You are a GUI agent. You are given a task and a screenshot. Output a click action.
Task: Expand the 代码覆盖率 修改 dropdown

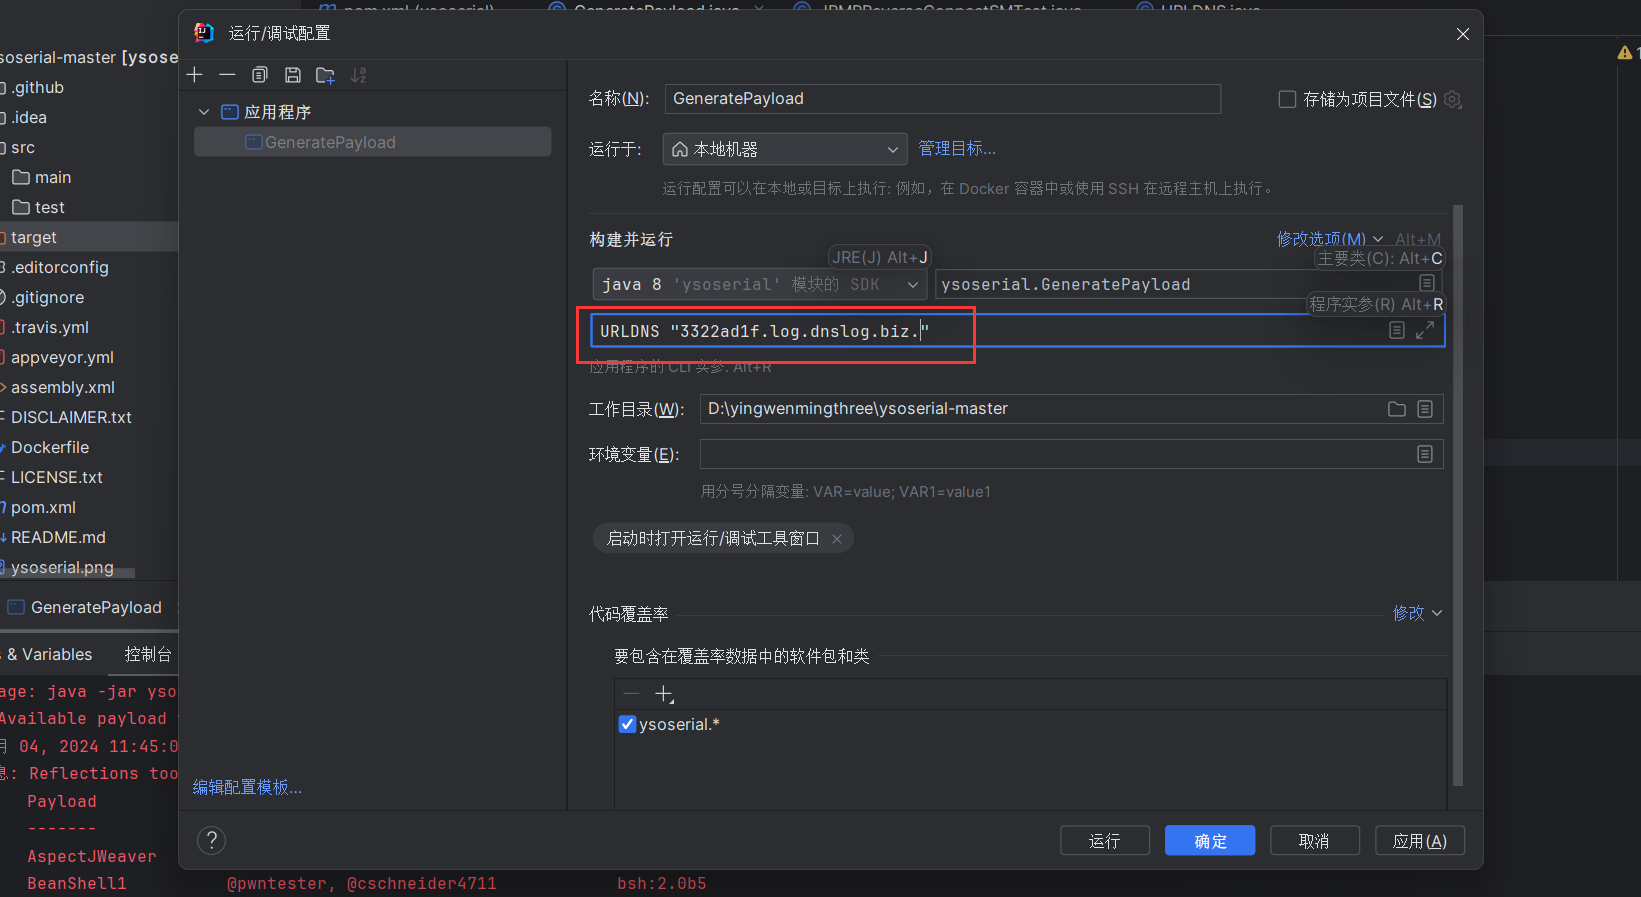(1417, 613)
